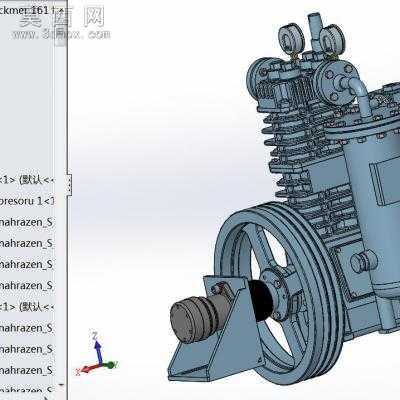
Task: Select the nahrazen_S row directly below presoru 1
Action: (27, 222)
